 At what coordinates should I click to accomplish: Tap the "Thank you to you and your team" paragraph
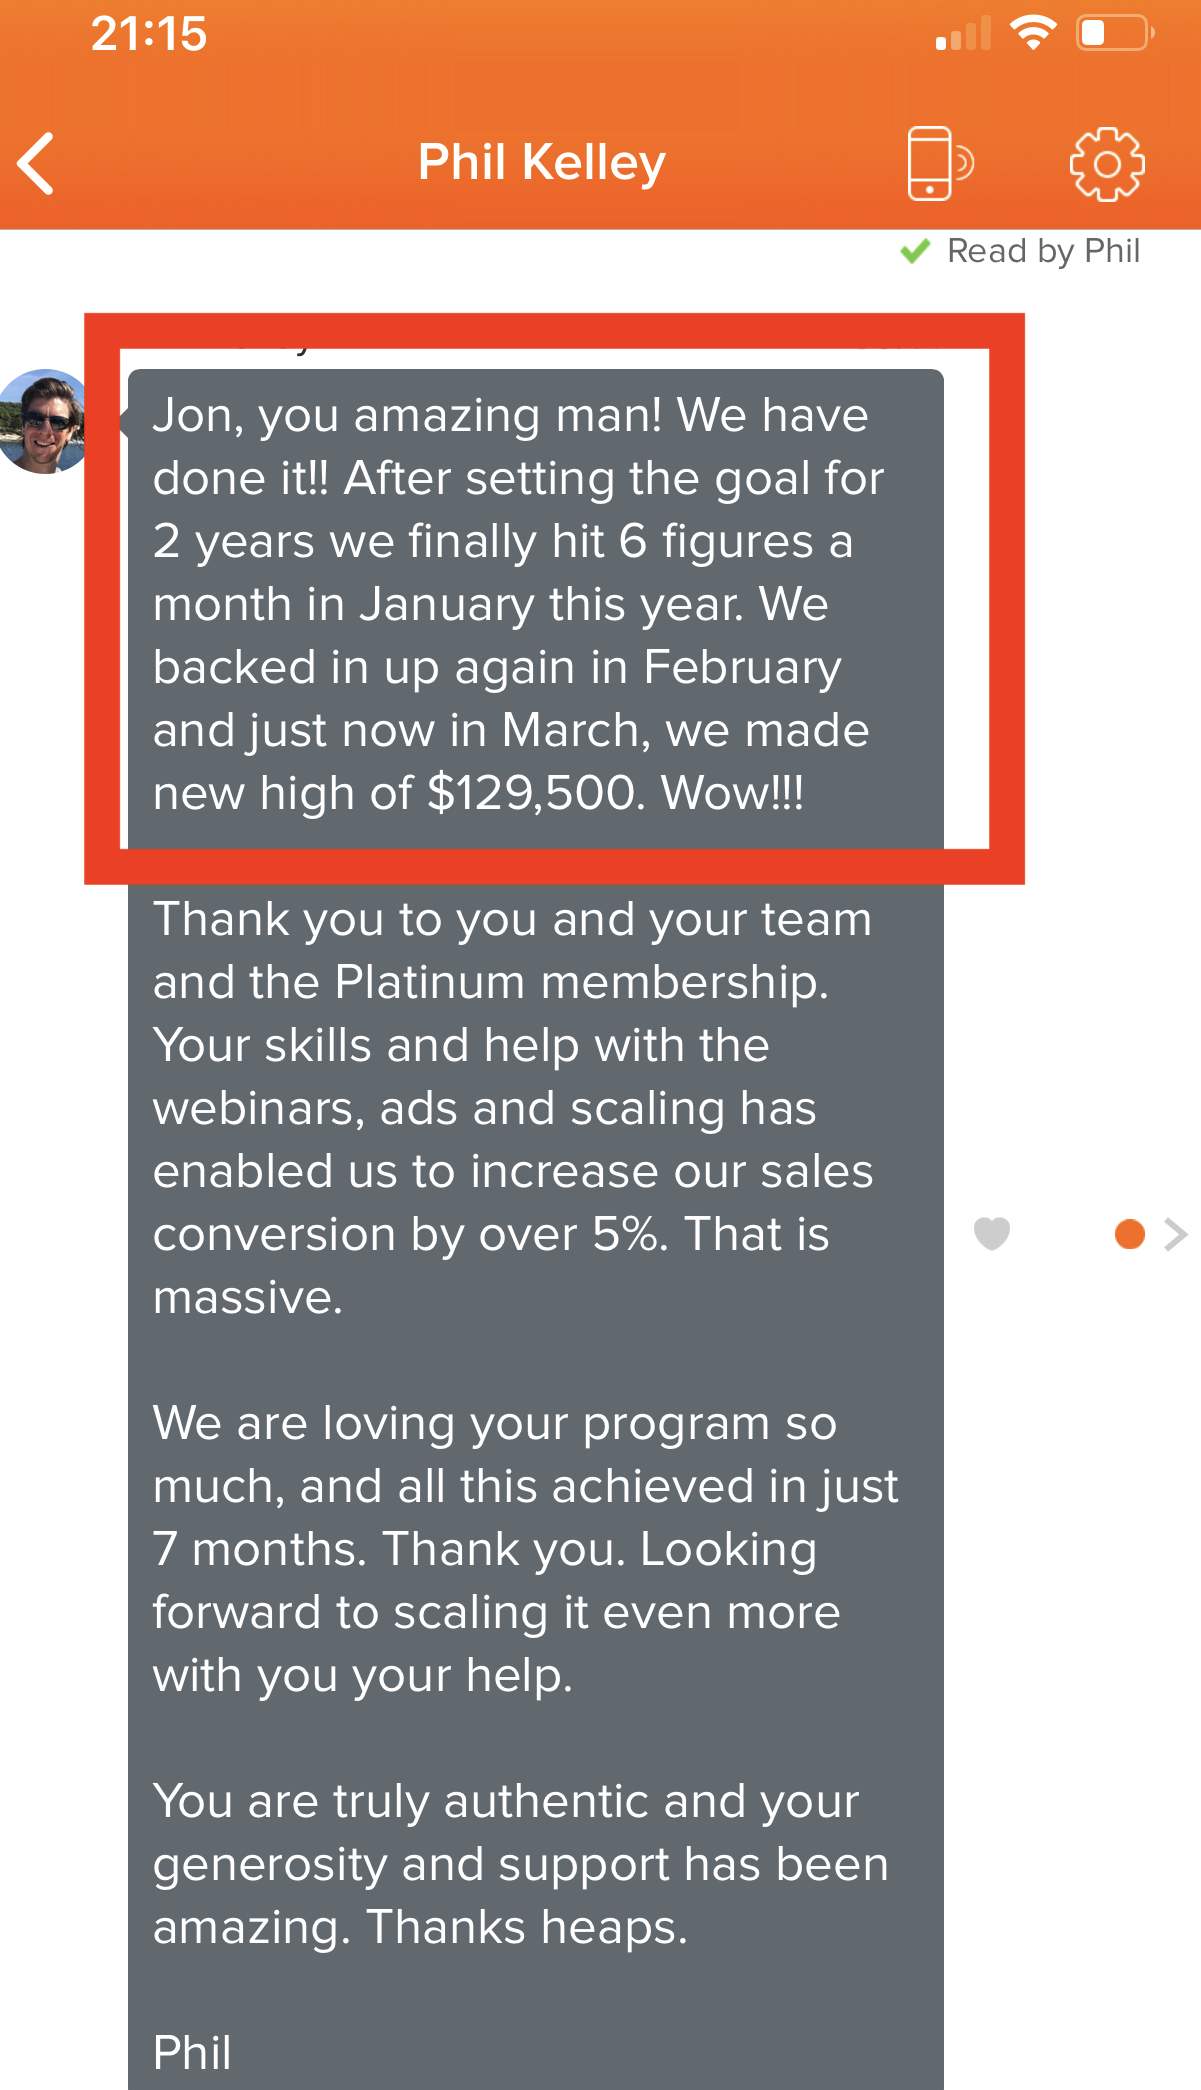point(513,1108)
